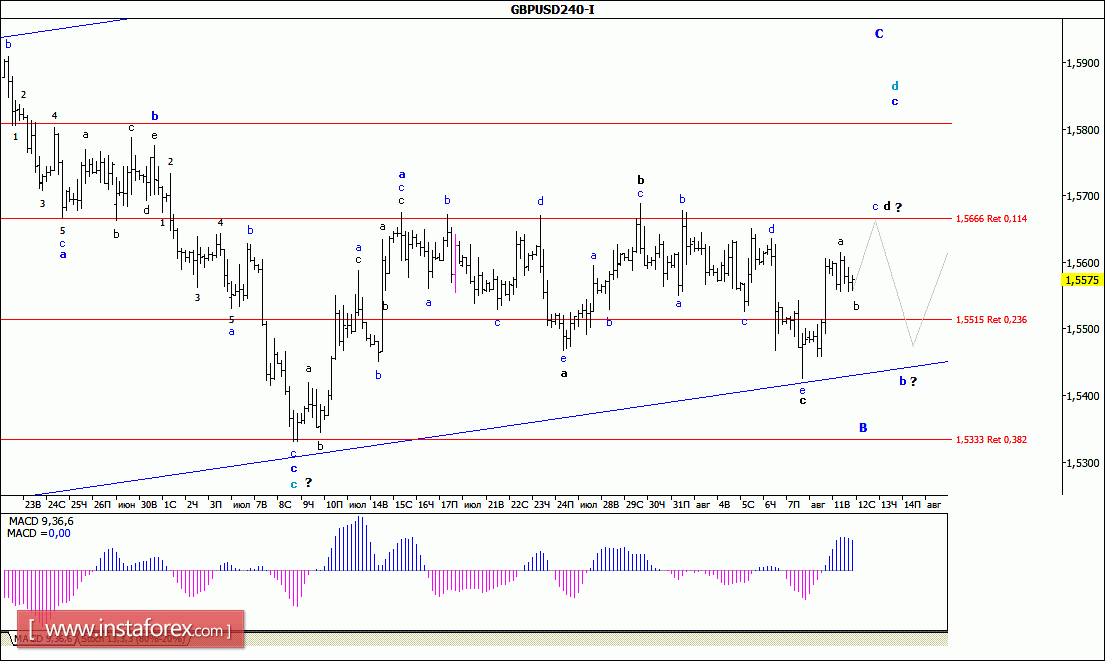Viewport: 1105px width, 661px height.
Task: Open the www.instaforex.com link
Action: 130,629
